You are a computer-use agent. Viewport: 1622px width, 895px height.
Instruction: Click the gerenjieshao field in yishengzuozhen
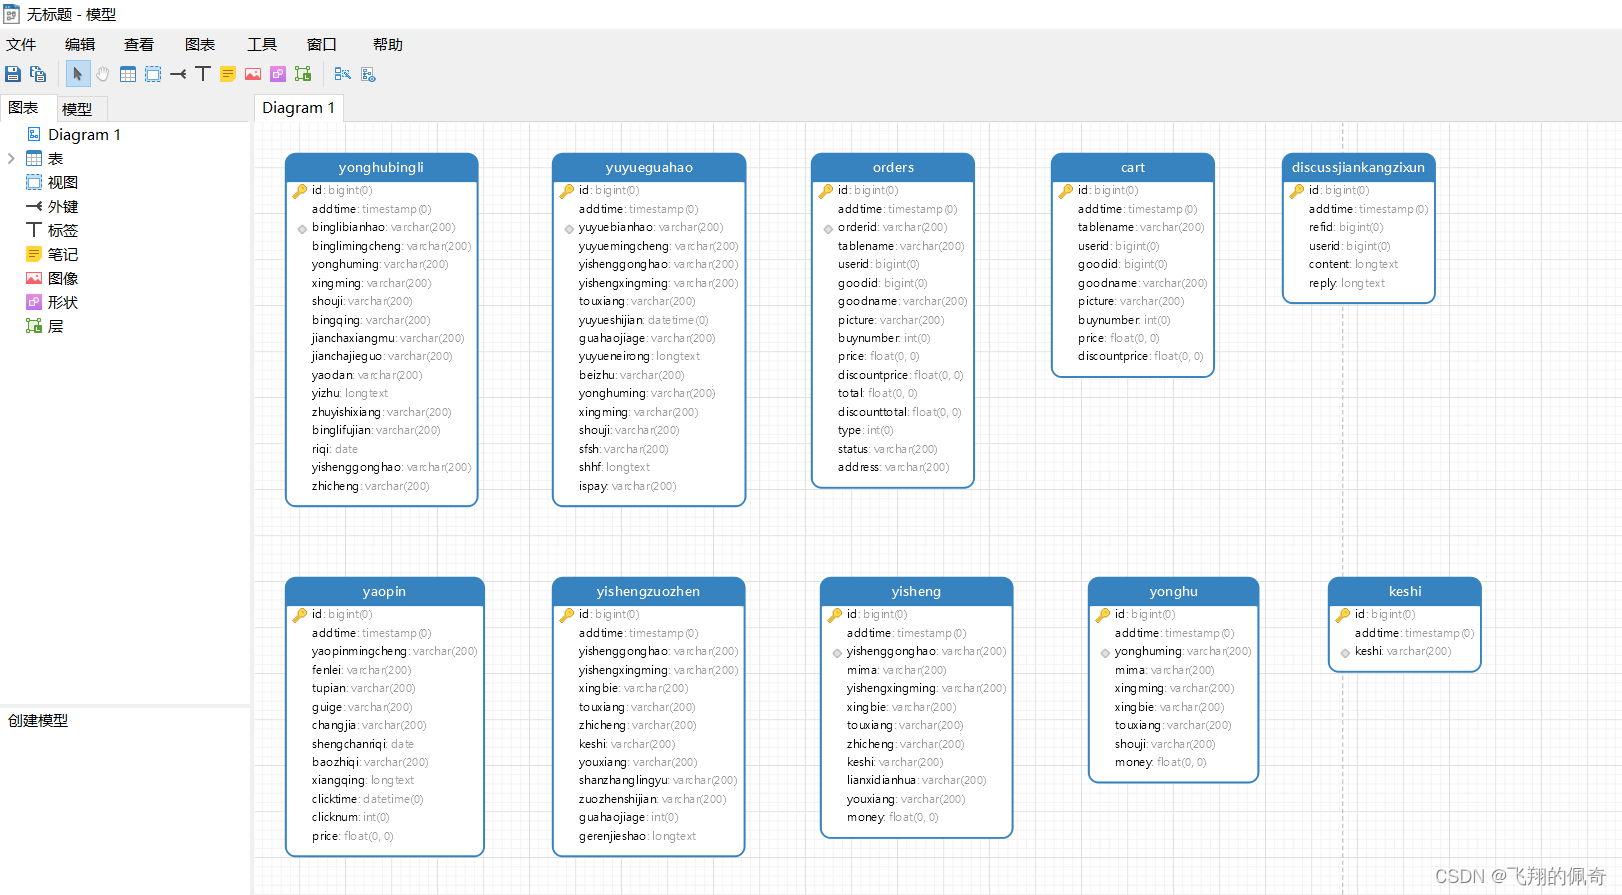(637, 836)
